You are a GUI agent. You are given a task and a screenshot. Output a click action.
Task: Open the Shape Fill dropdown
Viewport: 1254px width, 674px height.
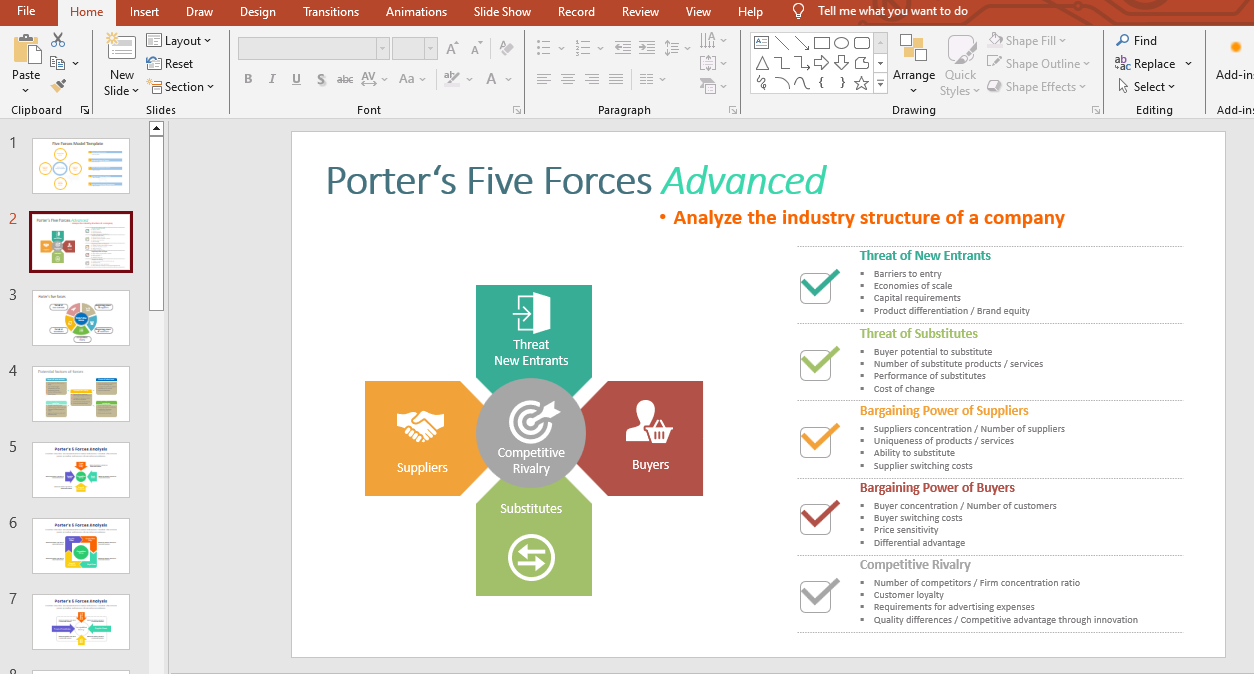coord(1027,40)
